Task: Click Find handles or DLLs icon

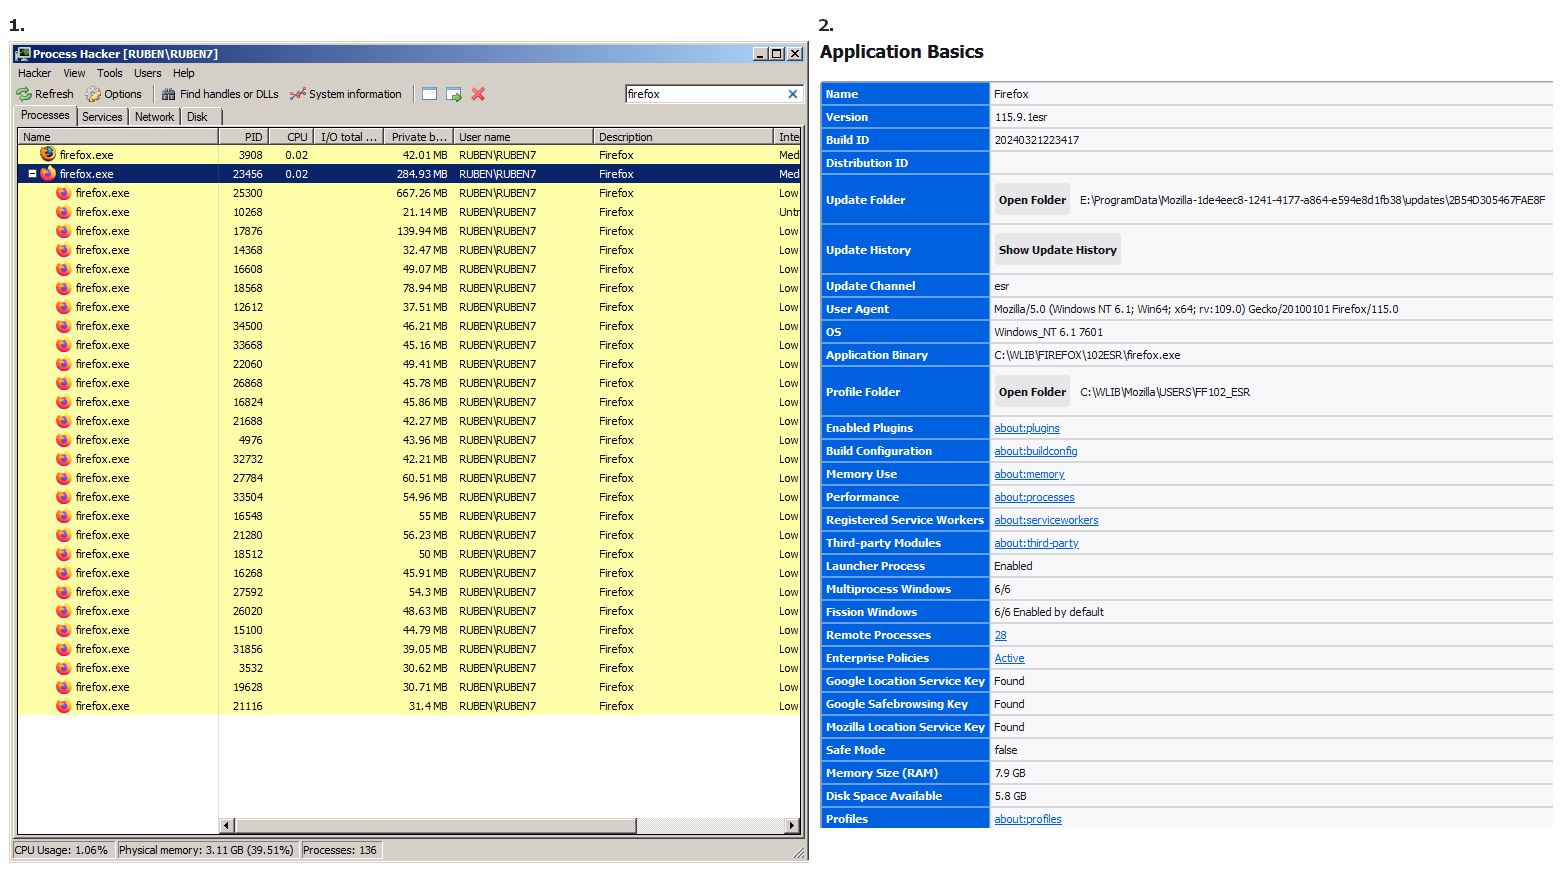Action: tap(169, 94)
